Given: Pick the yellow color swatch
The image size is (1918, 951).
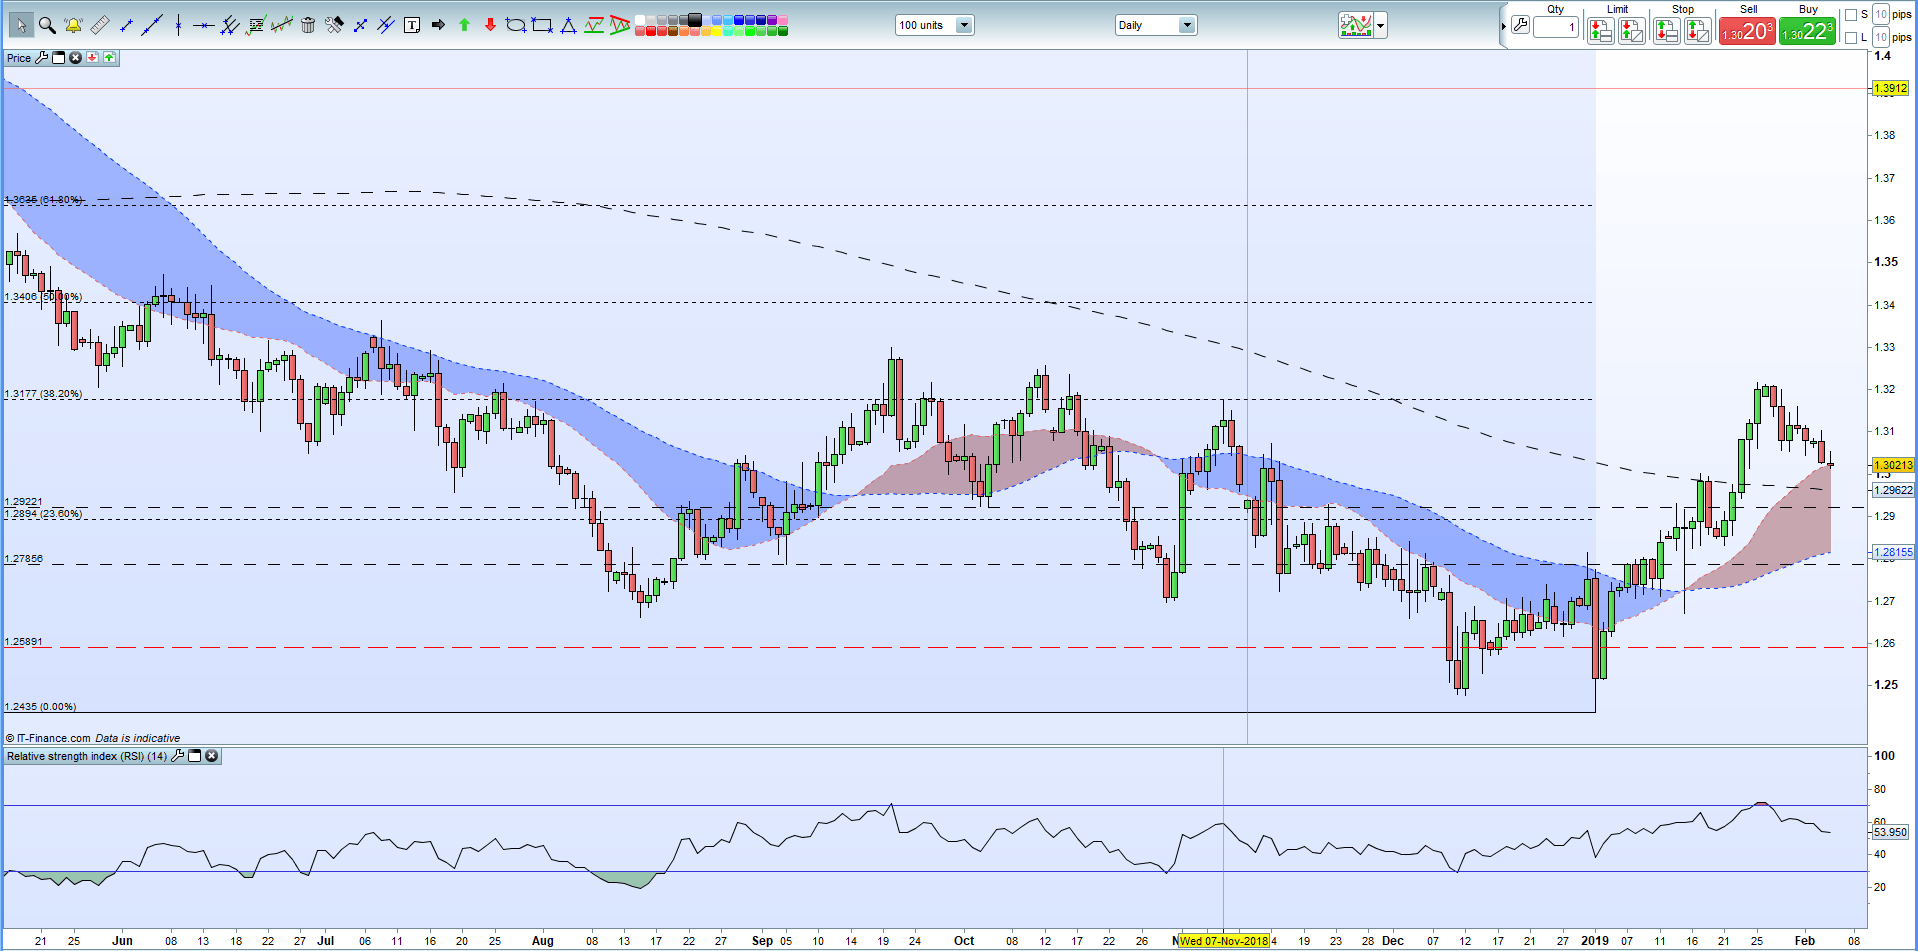Looking at the screenshot, I should click(716, 31).
